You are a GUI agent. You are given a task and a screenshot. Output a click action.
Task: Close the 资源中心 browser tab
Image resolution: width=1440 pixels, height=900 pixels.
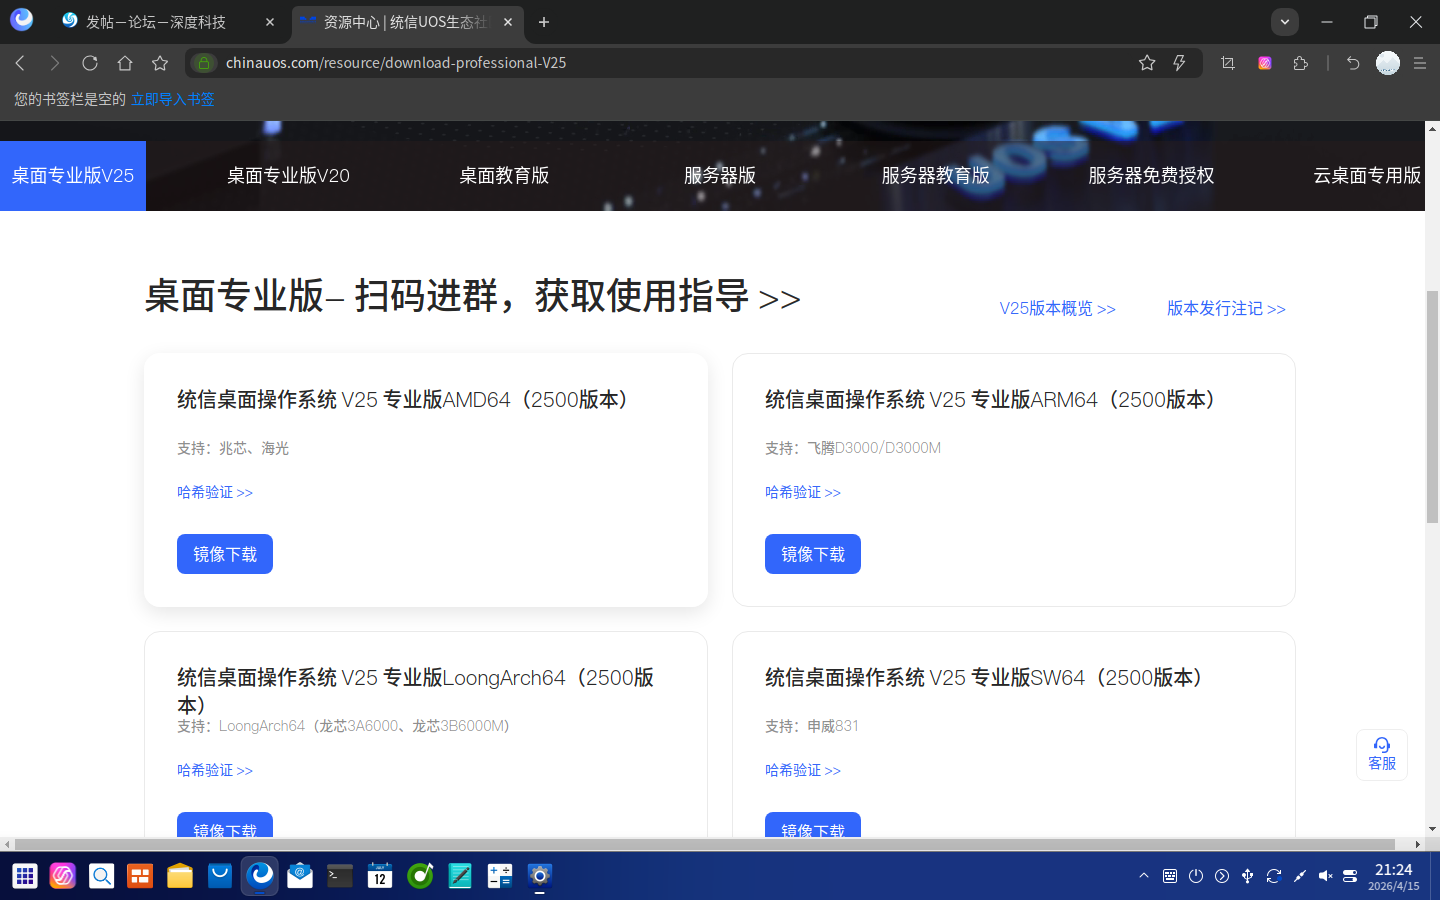[508, 22]
